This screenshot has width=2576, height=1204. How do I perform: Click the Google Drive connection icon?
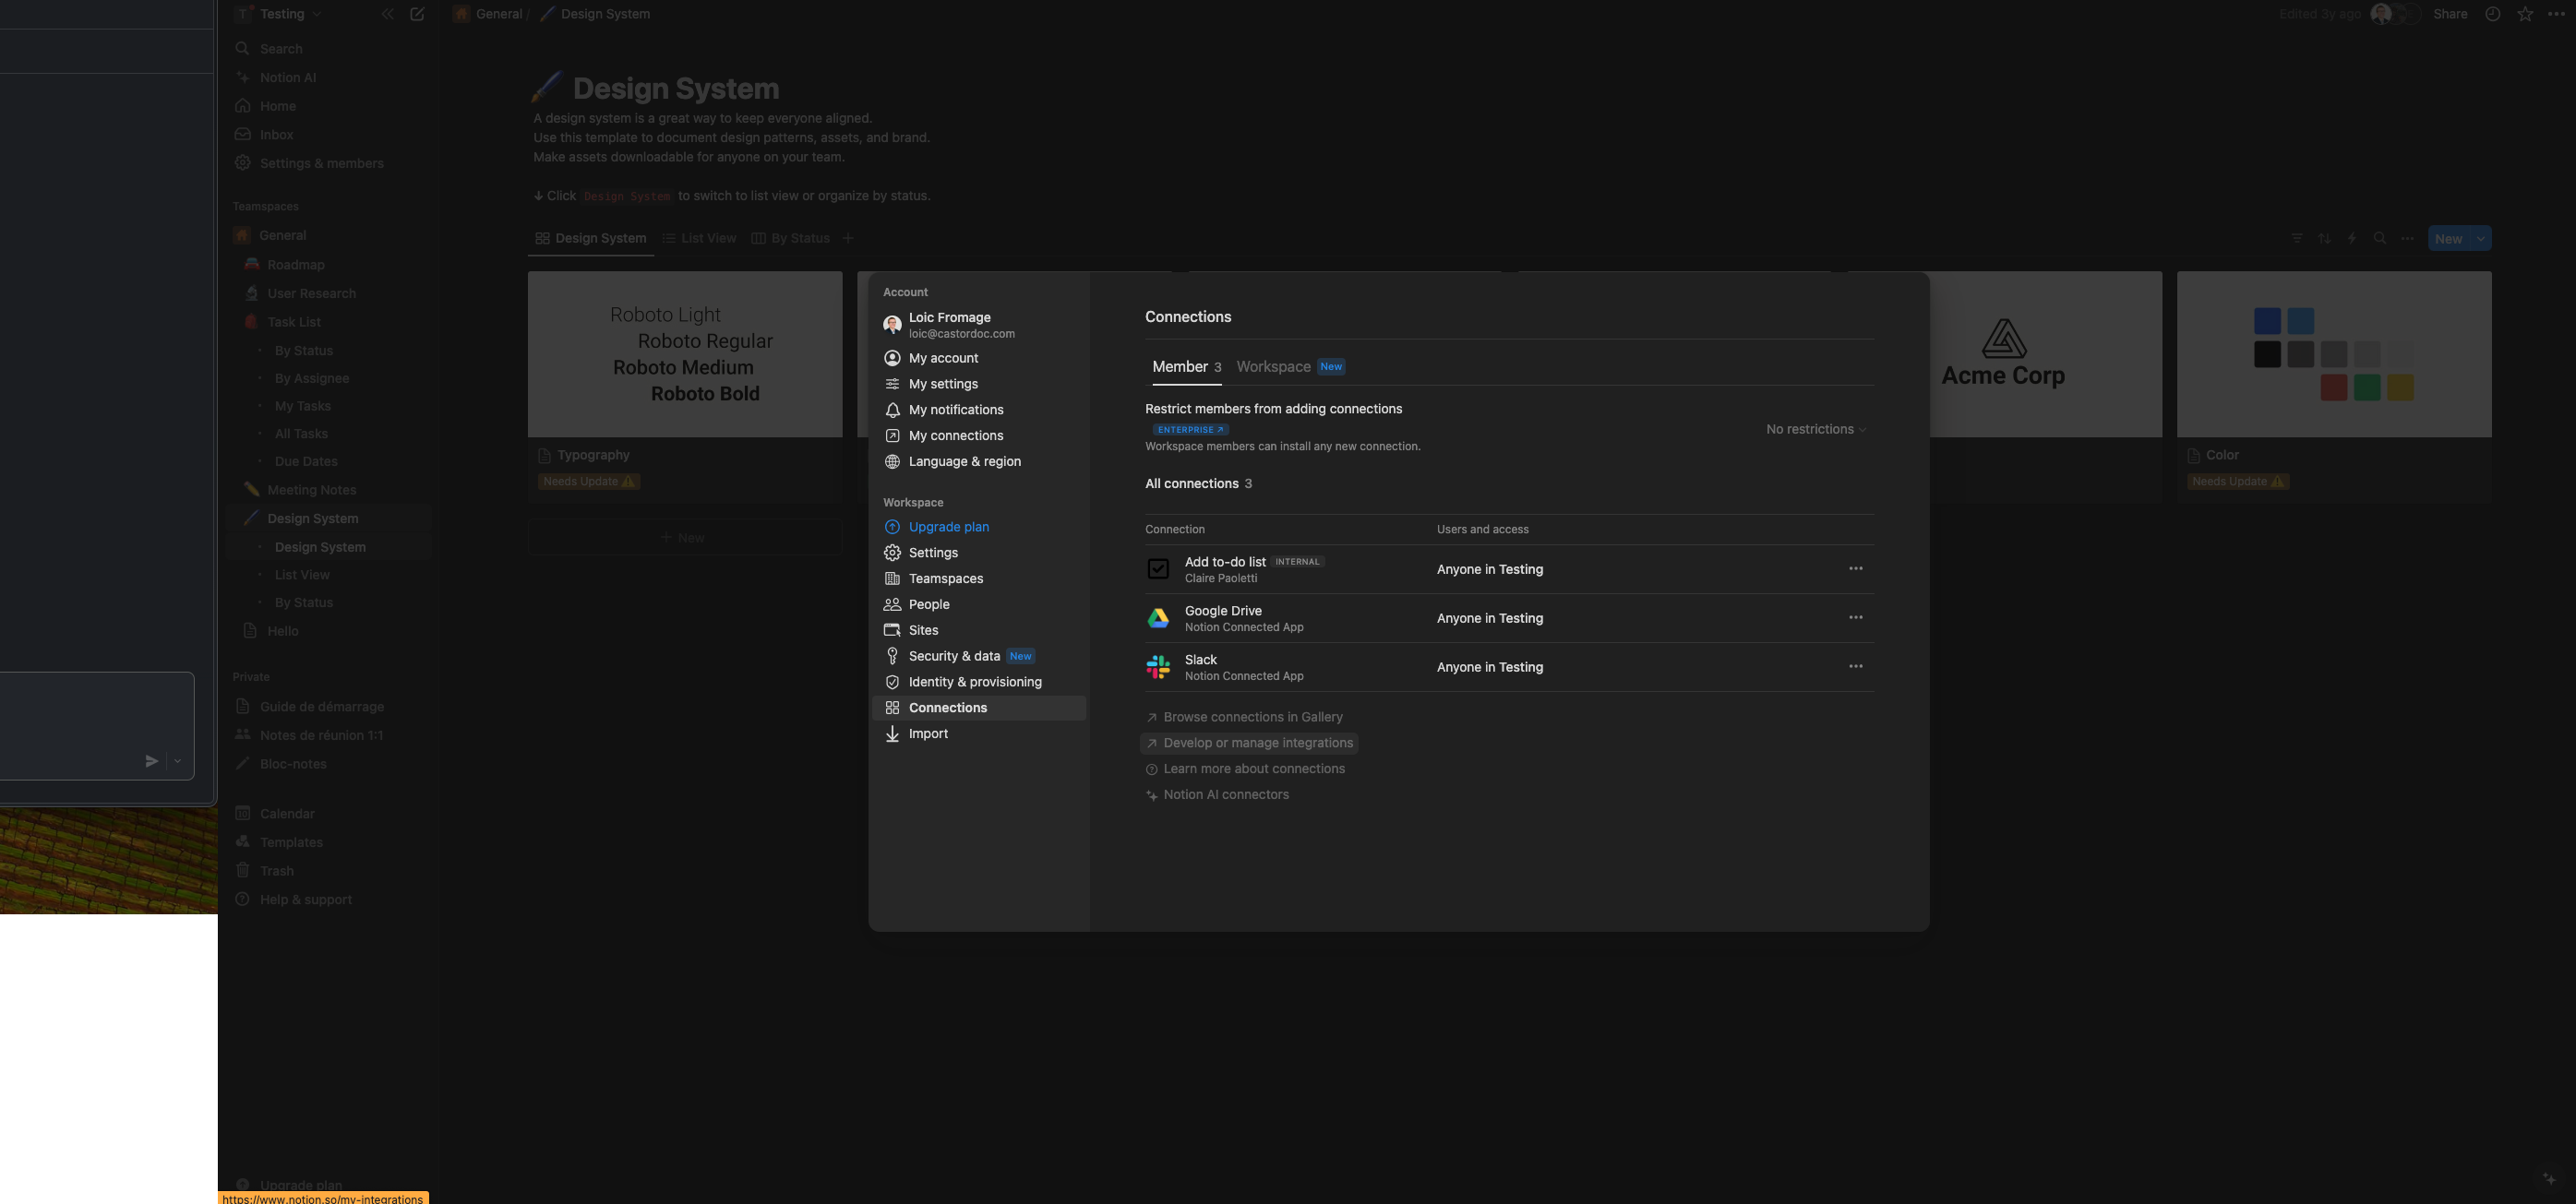pos(1157,618)
